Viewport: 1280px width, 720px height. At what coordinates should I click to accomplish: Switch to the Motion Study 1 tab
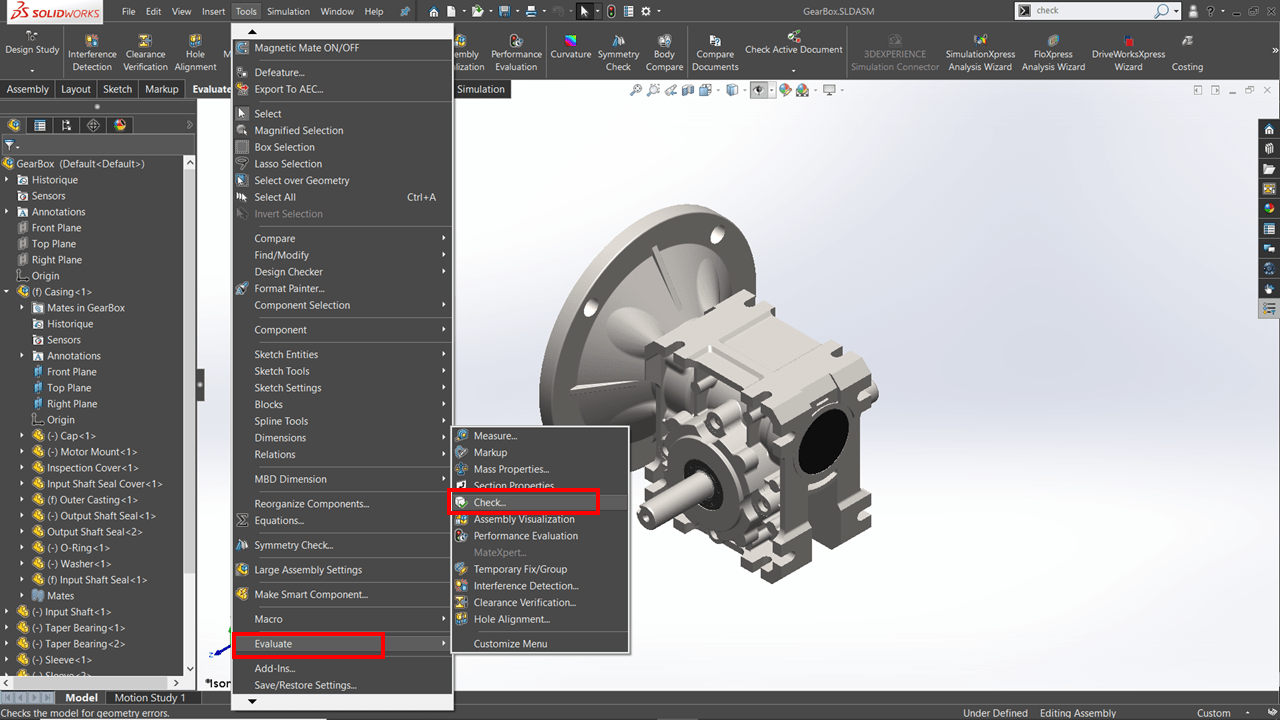152,697
